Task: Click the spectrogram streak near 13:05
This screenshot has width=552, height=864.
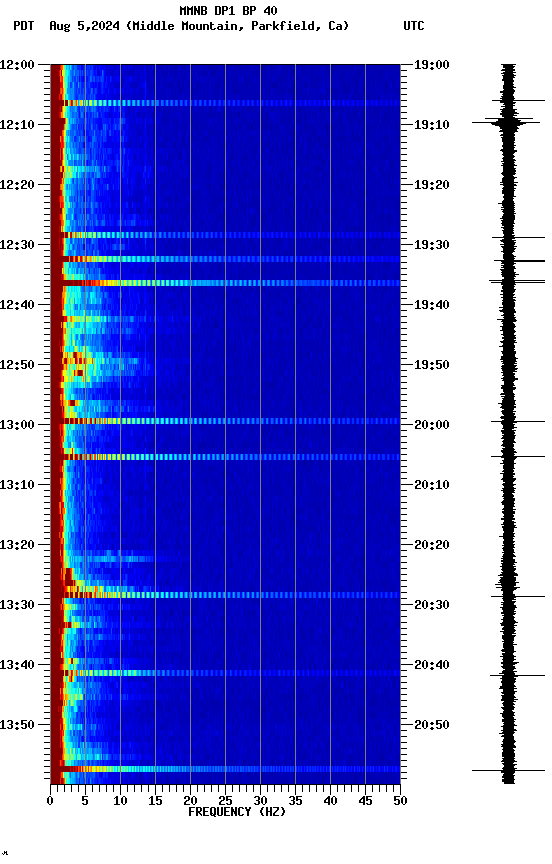Action: [x=225, y=457]
